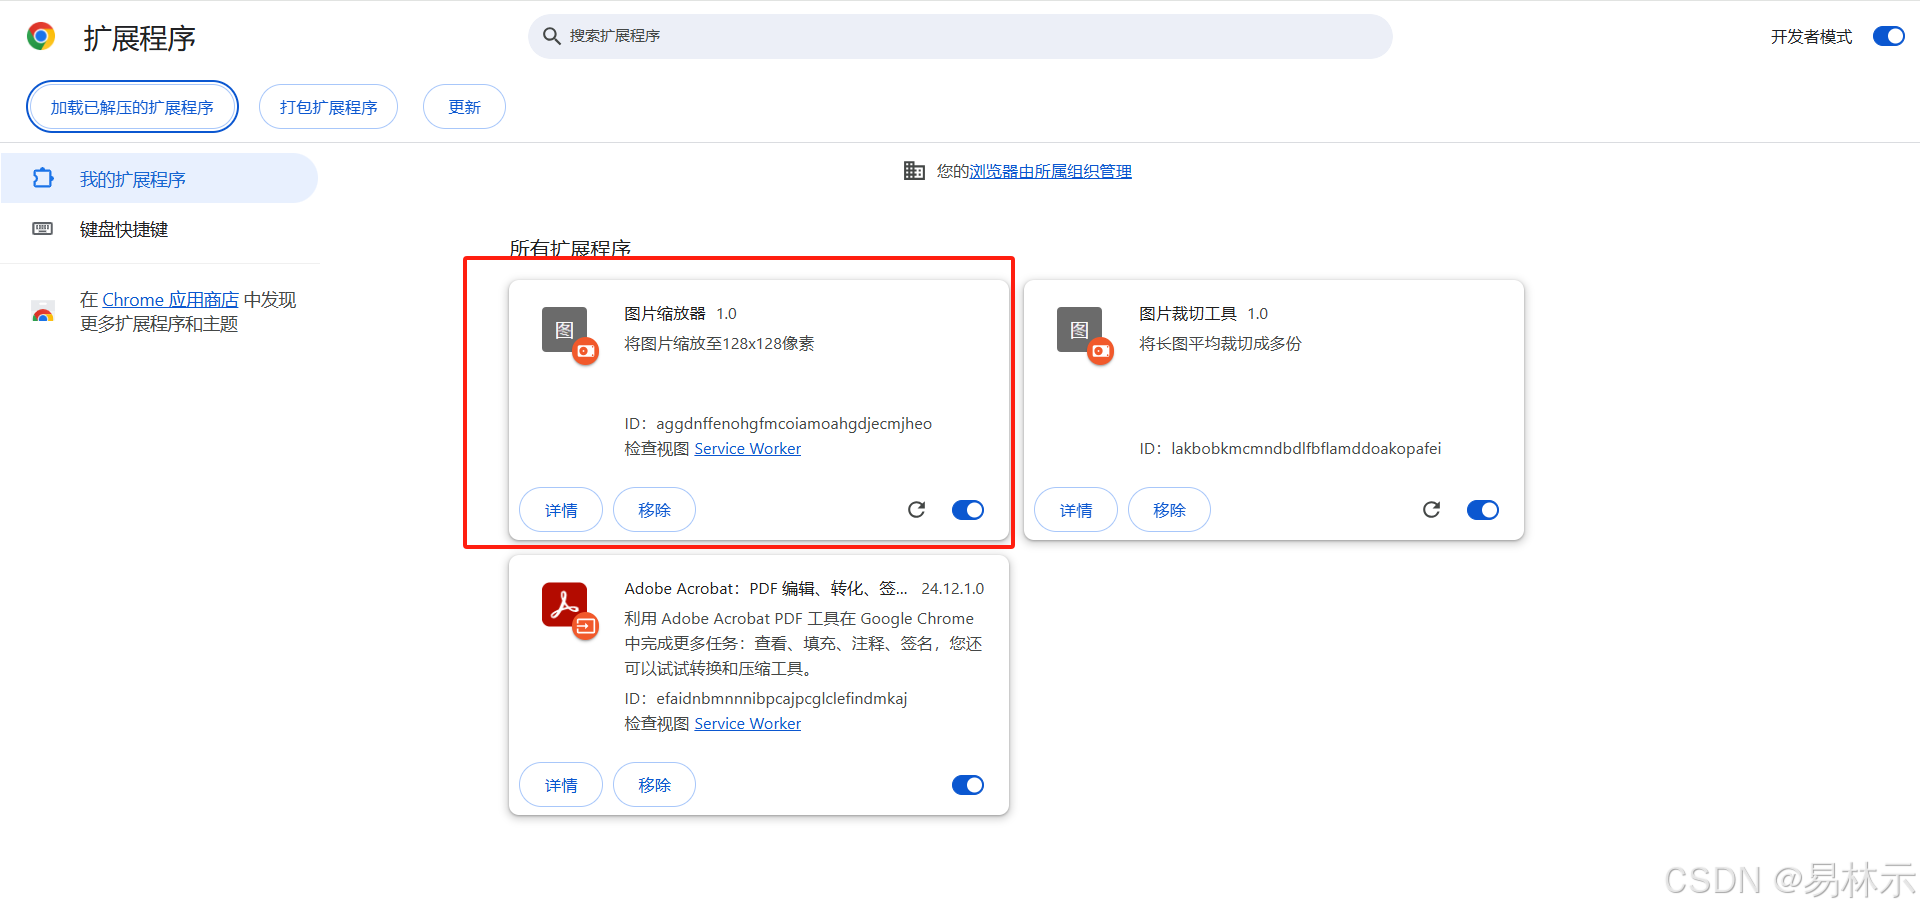This screenshot has width=1920, height=912.
Task: Disable the Adobe Acrobat extension toggle
Action: [x=968, y=785]
